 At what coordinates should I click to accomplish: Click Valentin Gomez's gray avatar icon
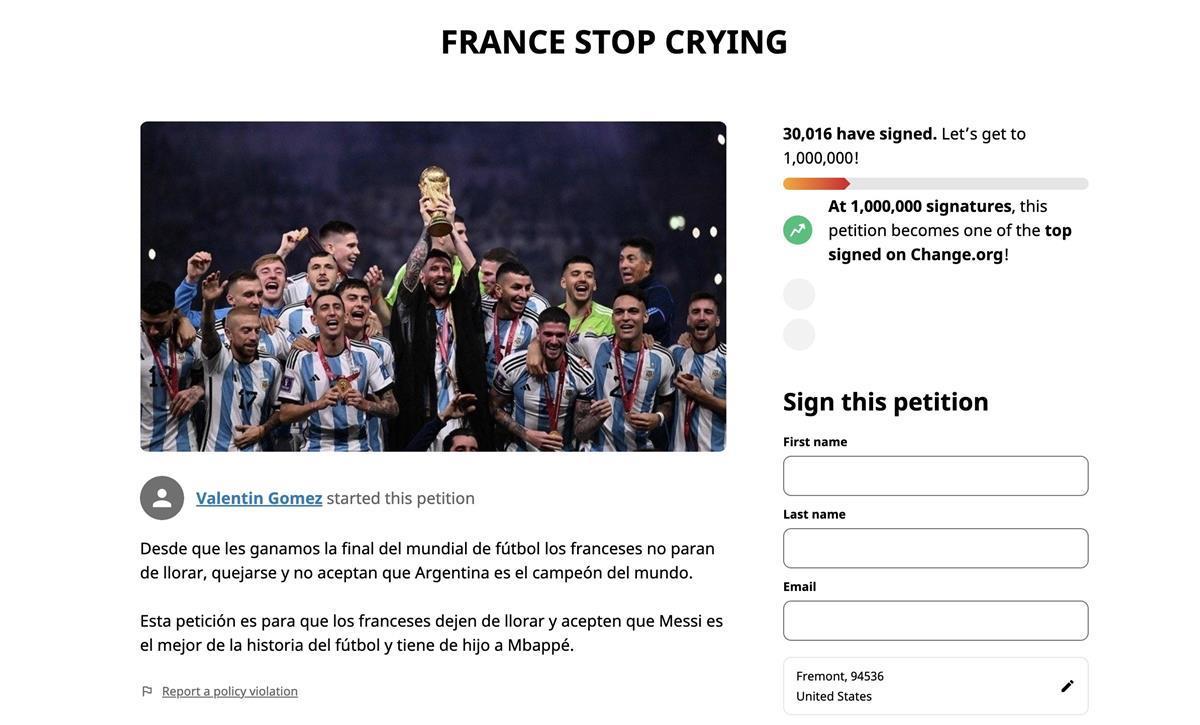pyautogui.click(x=162, y=498)
